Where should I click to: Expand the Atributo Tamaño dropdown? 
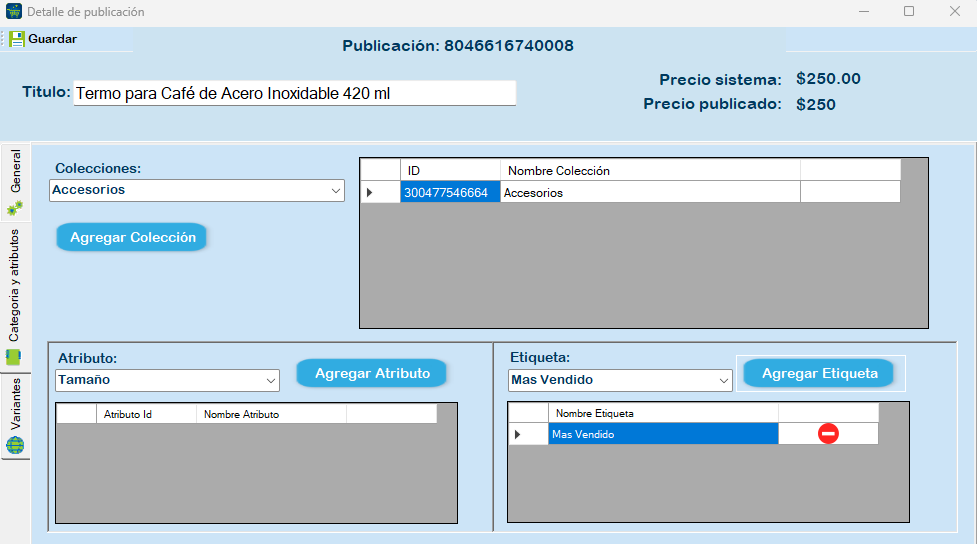270,381
